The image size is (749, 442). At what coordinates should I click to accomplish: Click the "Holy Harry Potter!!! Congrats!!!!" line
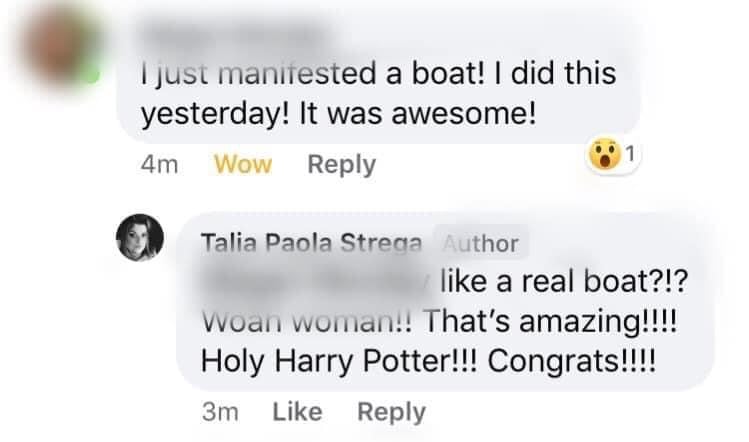(428, 360)
